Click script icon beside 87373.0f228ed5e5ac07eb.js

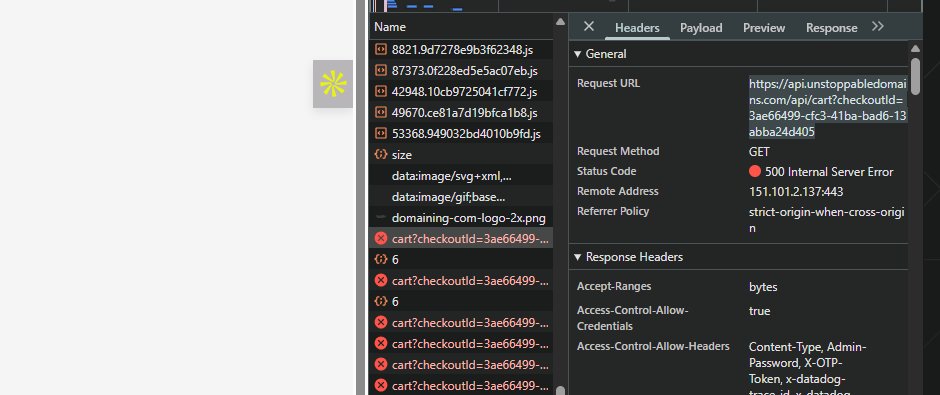[x=381, y=70]
